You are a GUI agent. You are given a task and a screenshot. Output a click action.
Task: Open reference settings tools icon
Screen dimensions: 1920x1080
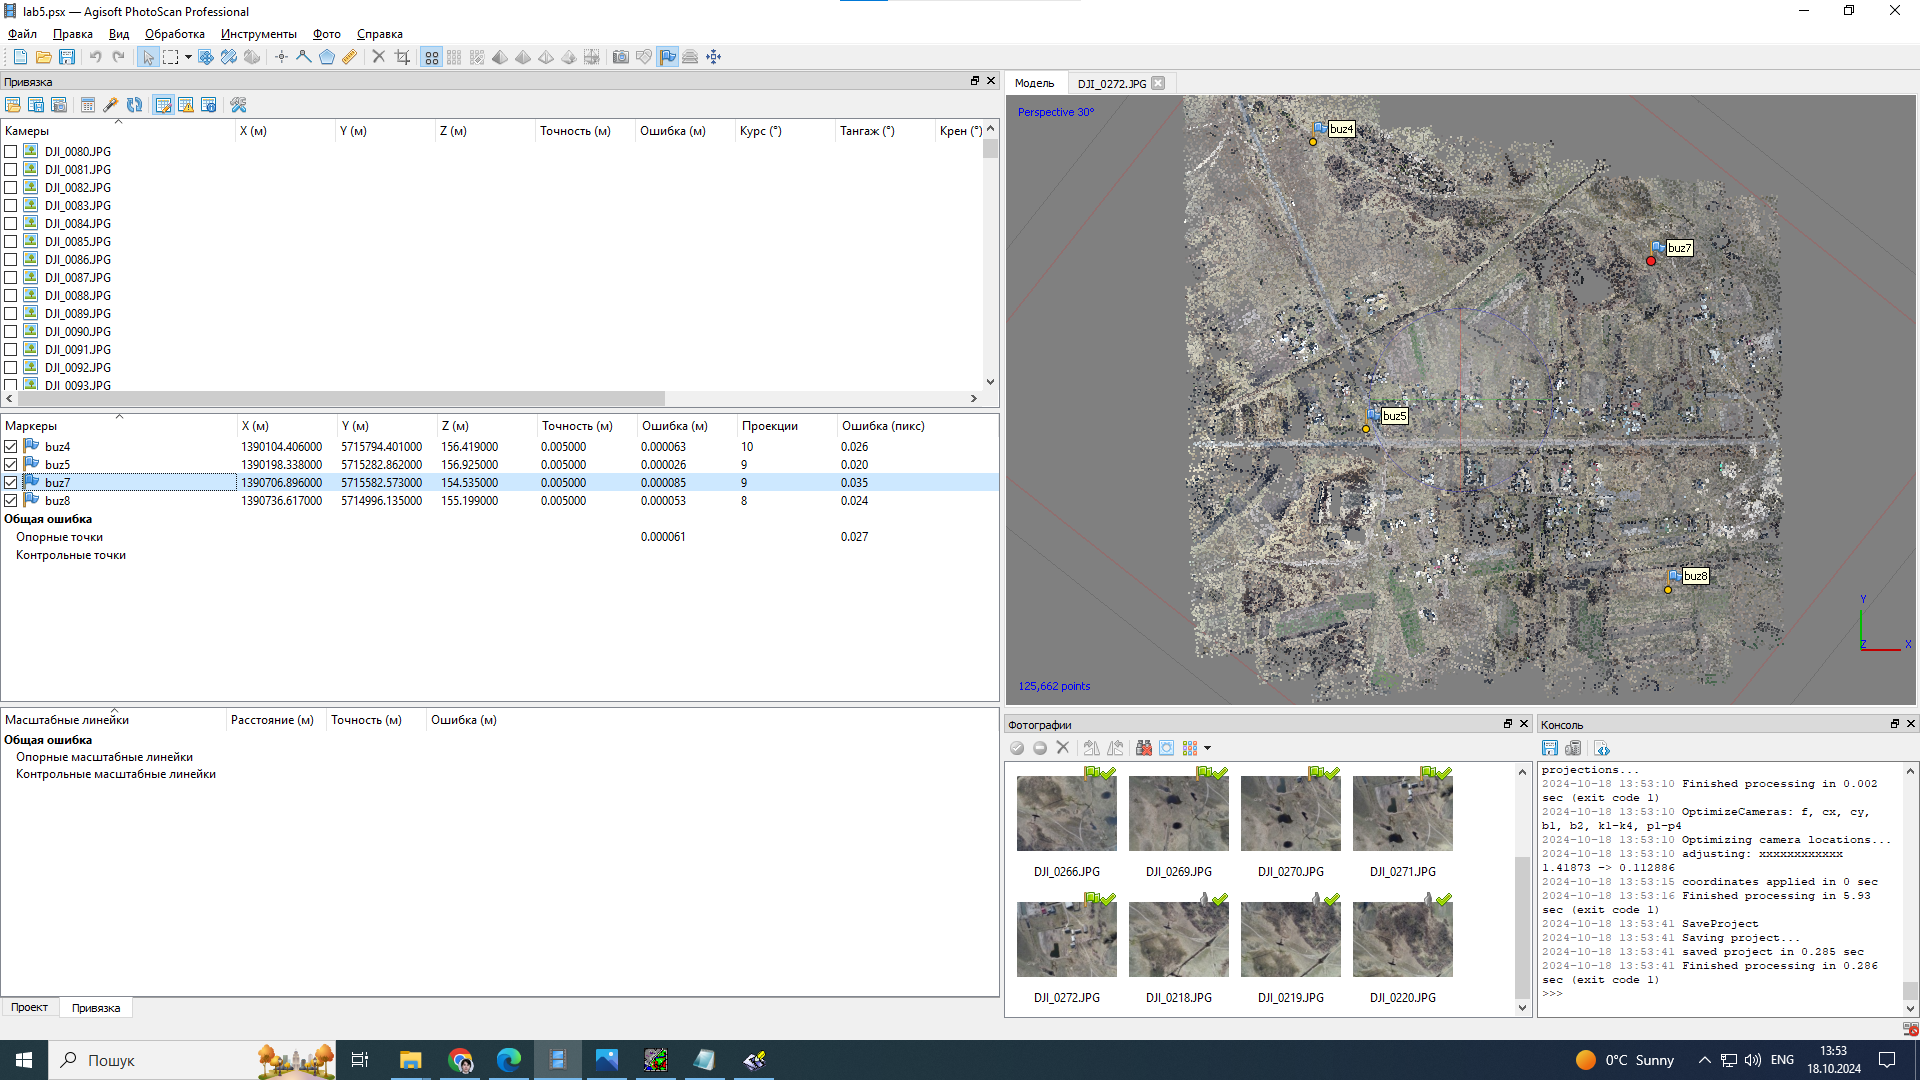[x=238, y=105]
